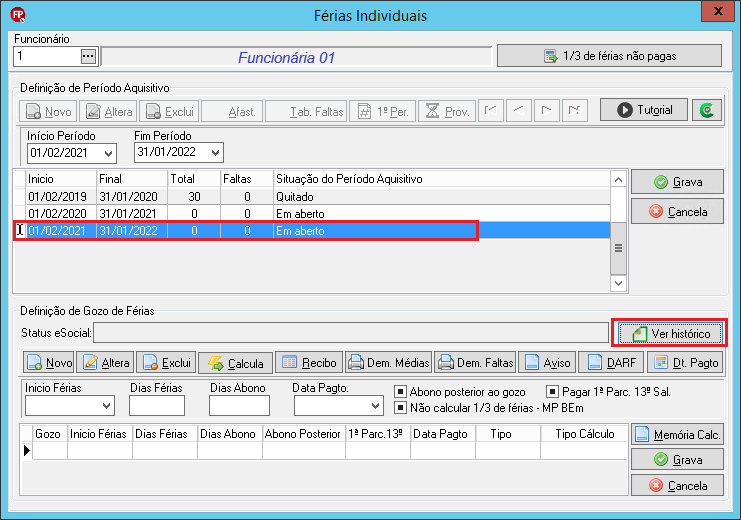Click the Abono Posterior column header

303,434
